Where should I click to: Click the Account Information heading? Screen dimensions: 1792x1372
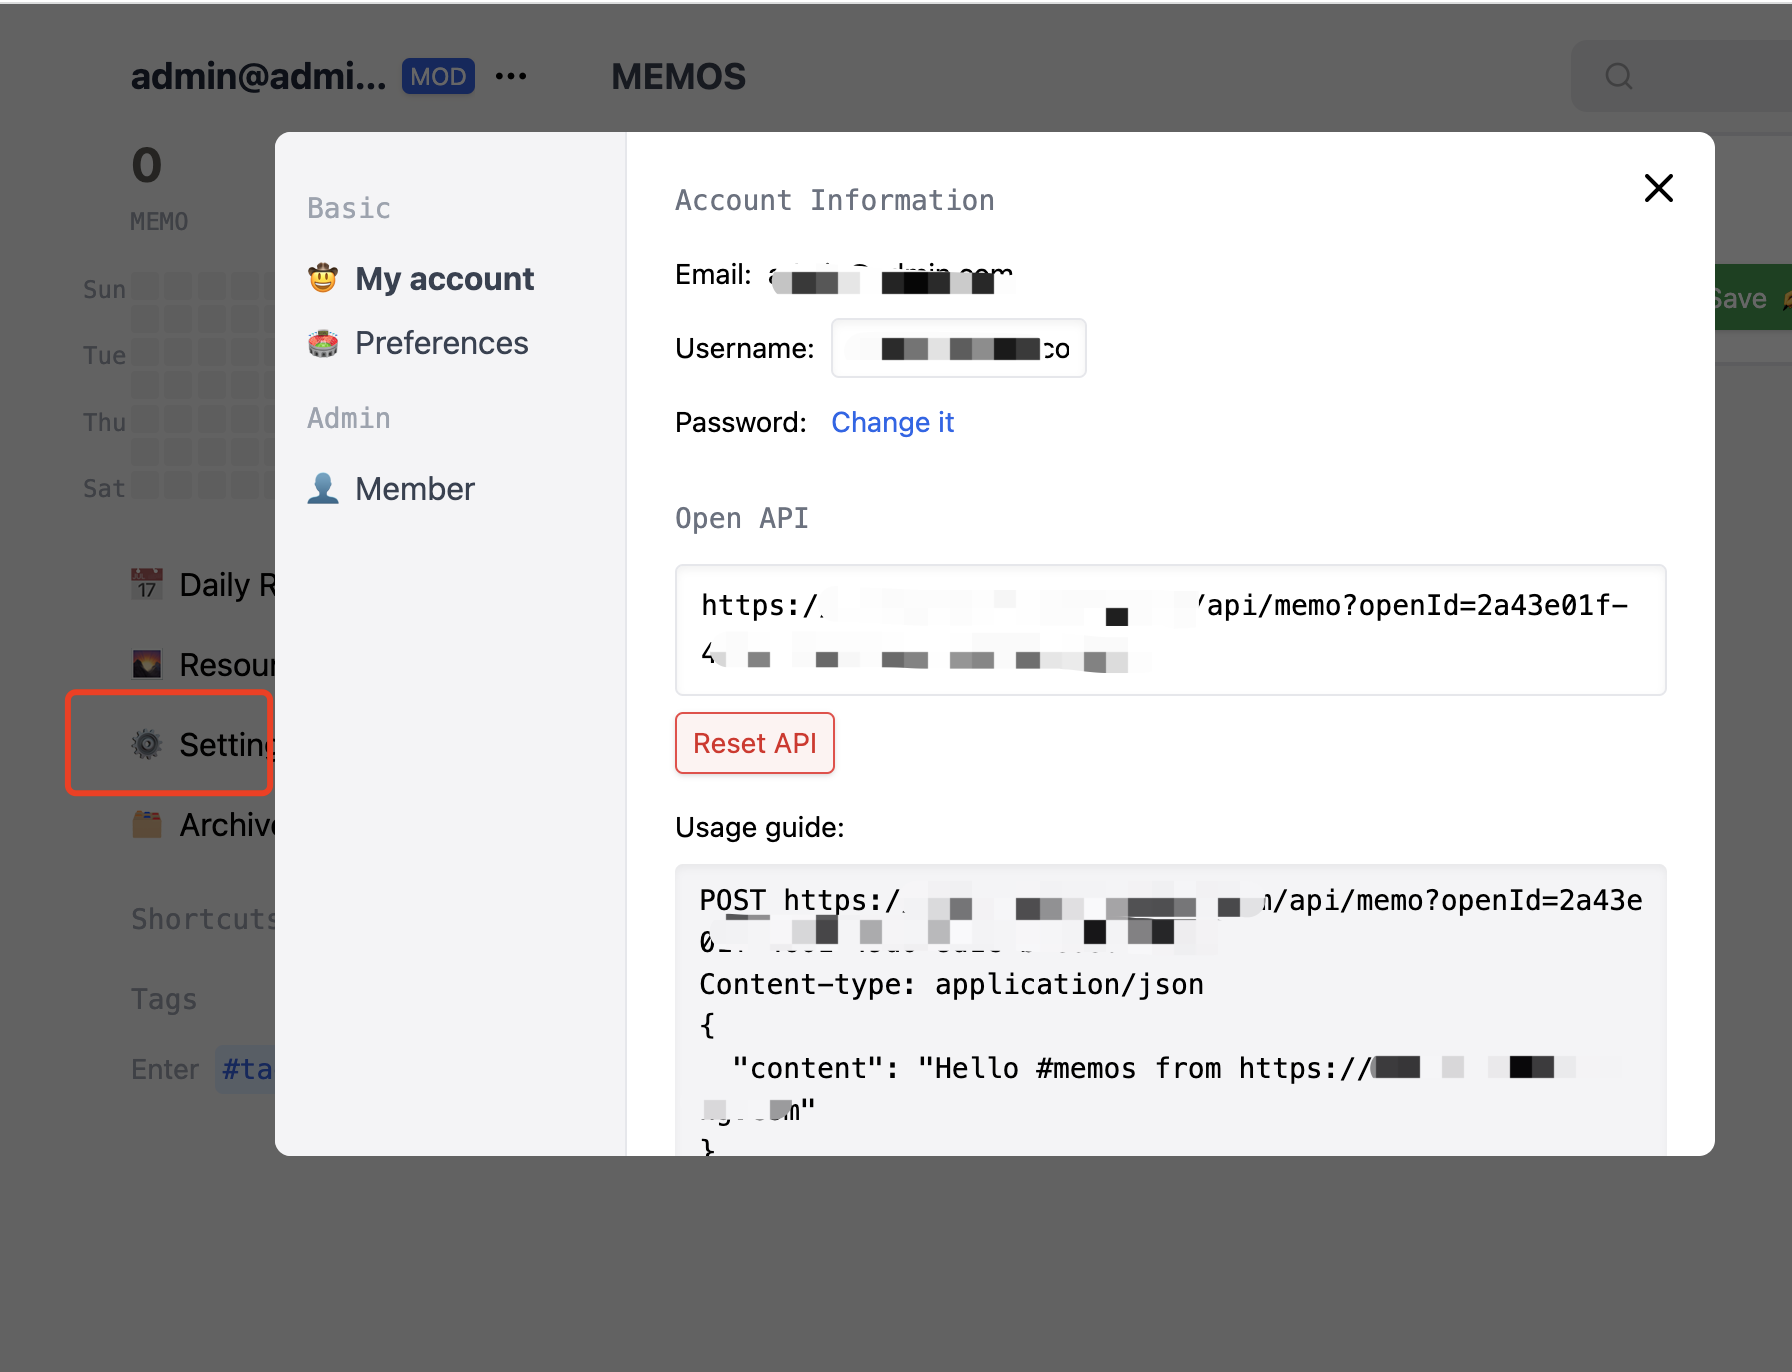pyautogui.click(x=835, y=200)
